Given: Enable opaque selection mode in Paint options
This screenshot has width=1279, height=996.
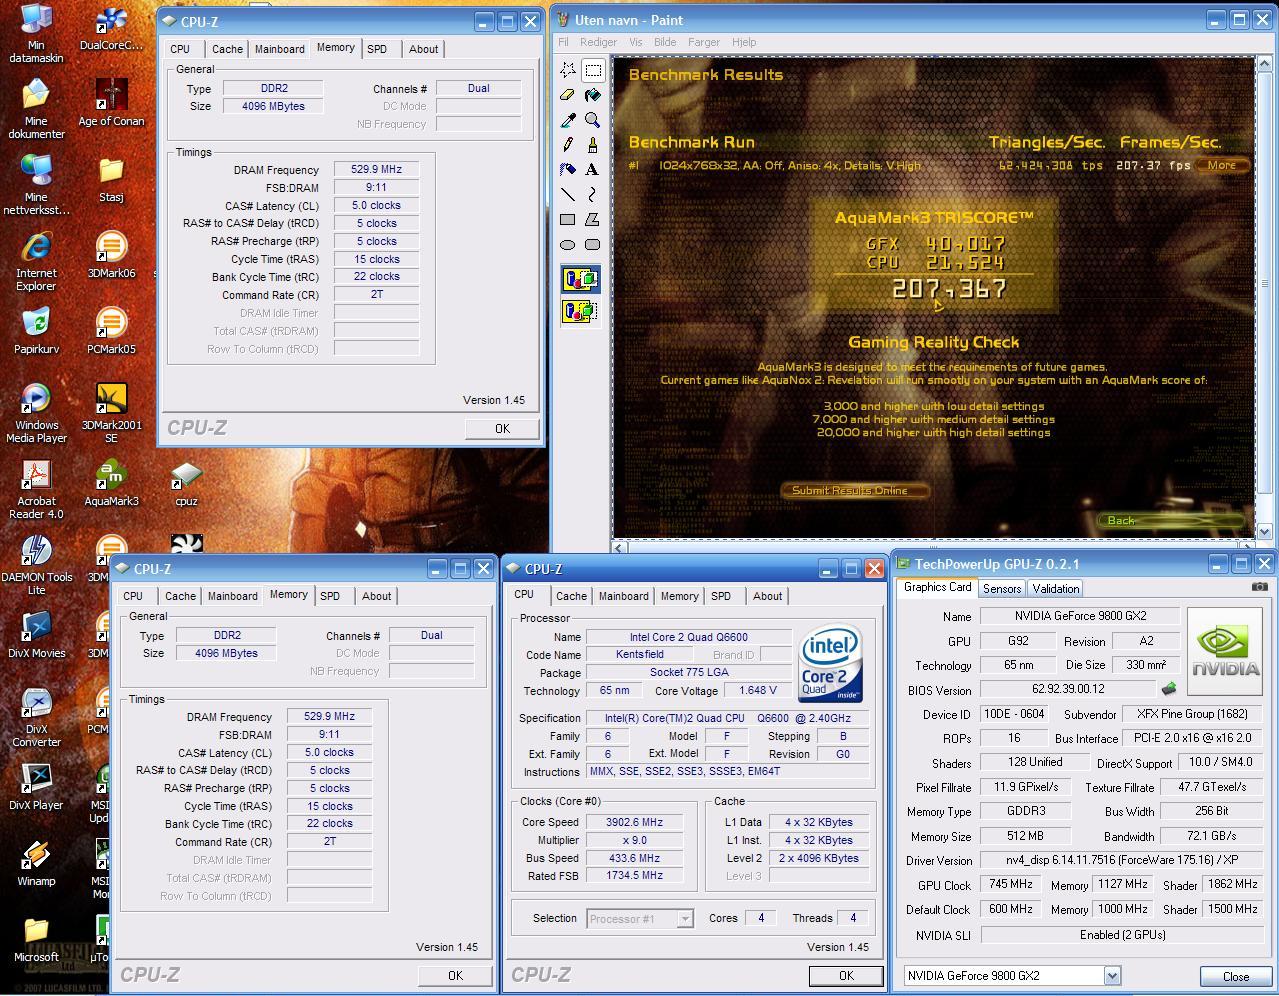Looking at the screenshot, I should 580,279.
